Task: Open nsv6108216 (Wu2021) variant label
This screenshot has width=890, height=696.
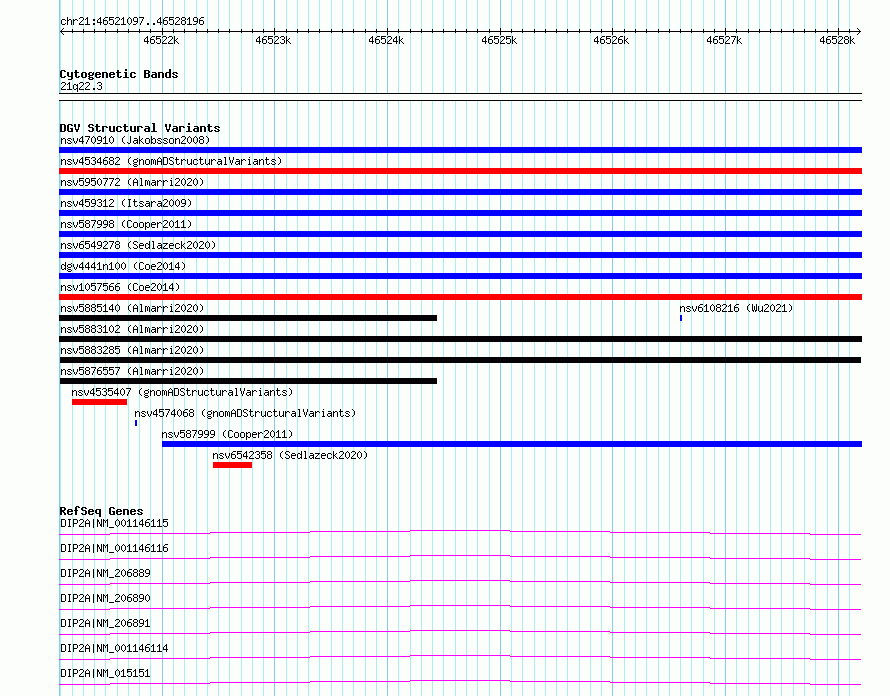Action: pos(736,308)
